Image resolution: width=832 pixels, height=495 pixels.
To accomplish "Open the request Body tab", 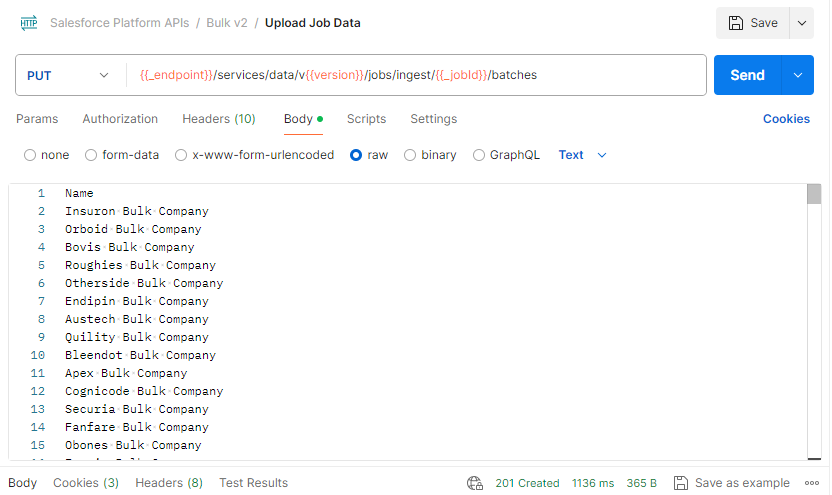I will pos(303,119).
